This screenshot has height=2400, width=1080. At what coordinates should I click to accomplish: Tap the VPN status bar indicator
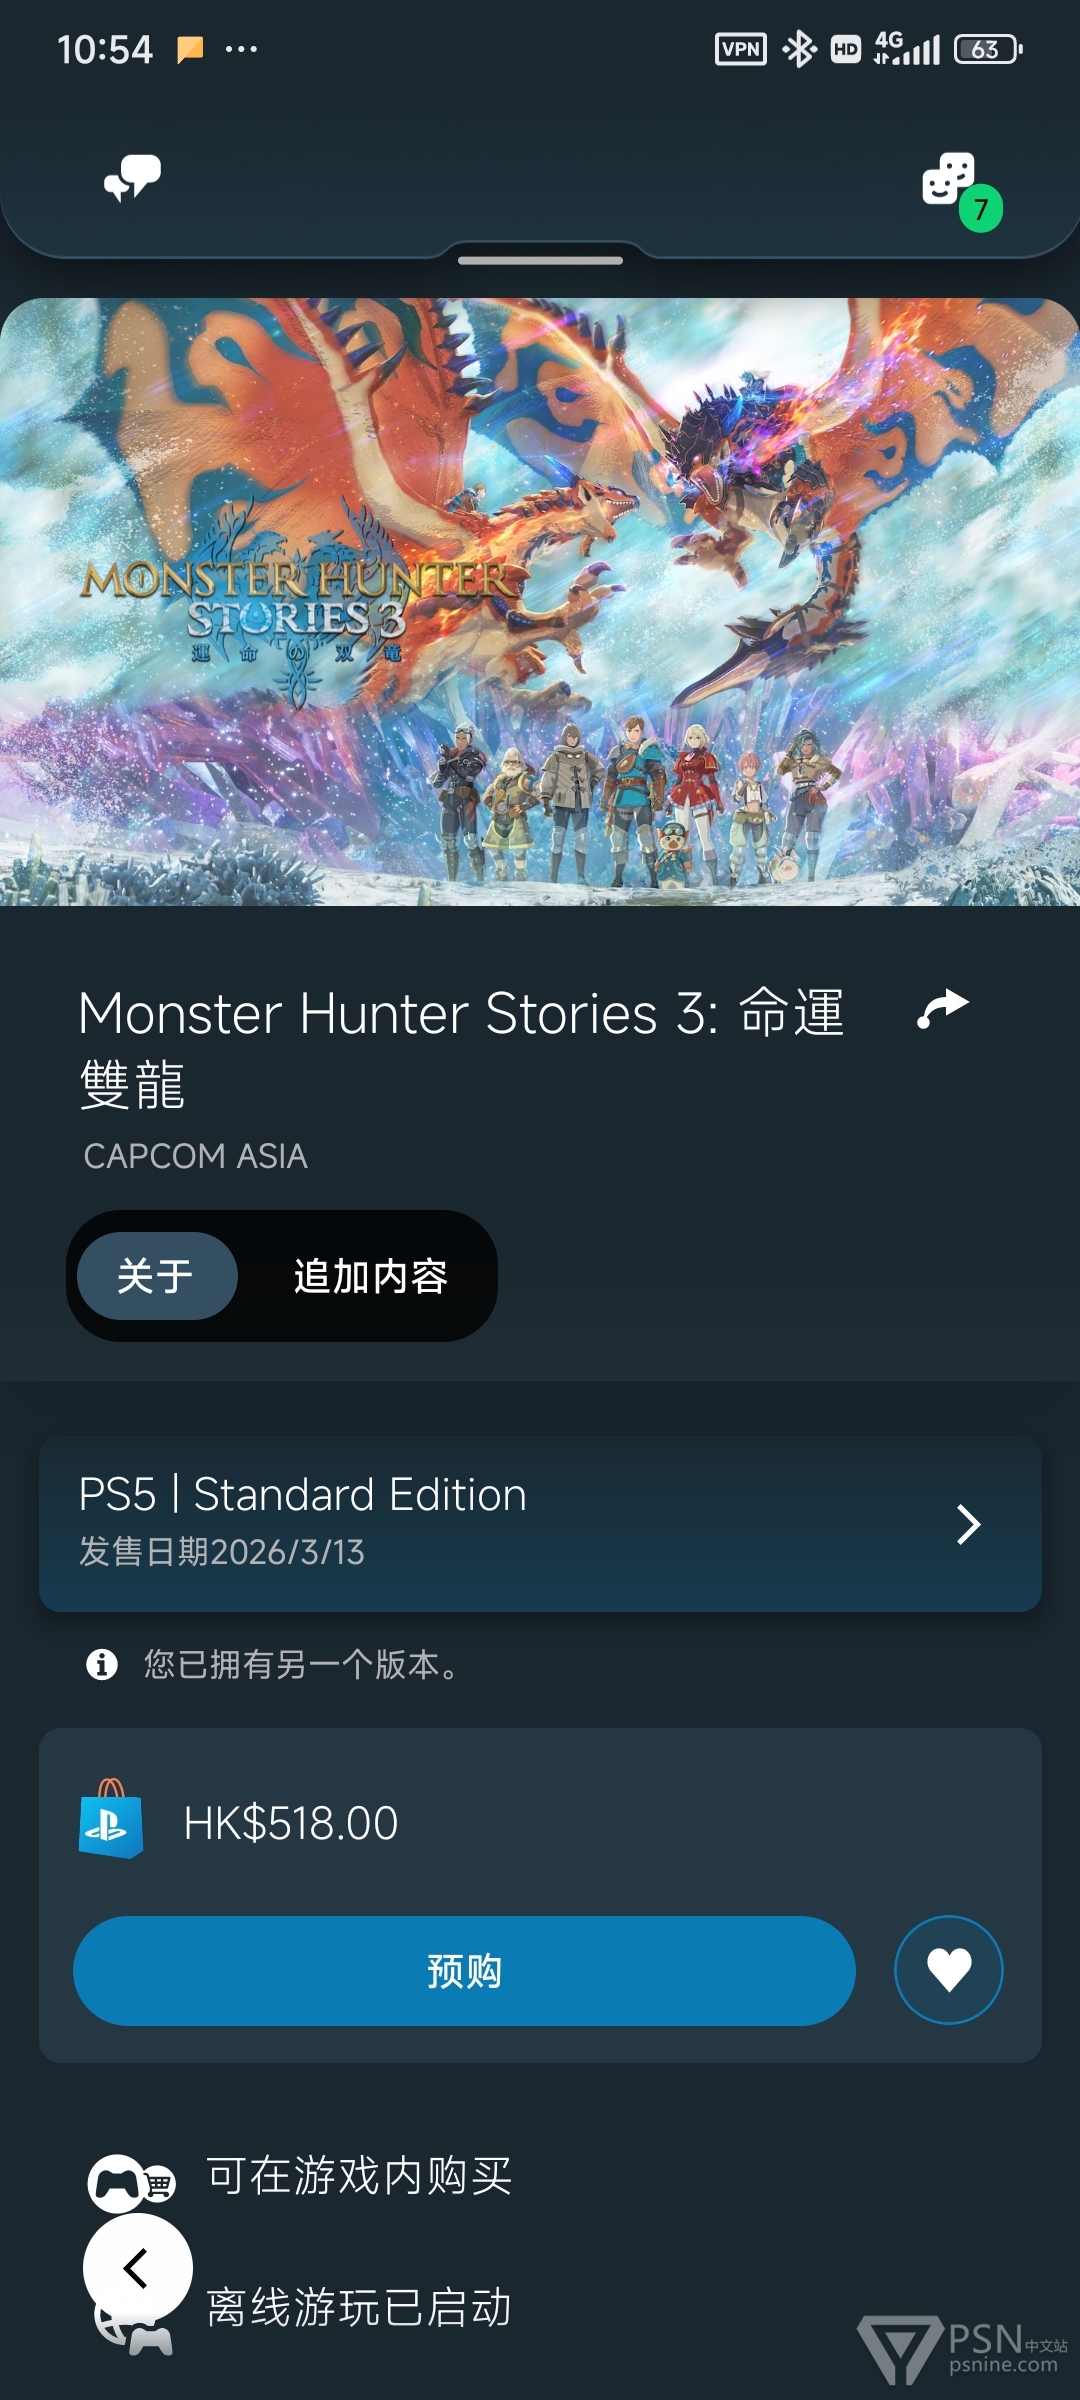tap(741, 49)
